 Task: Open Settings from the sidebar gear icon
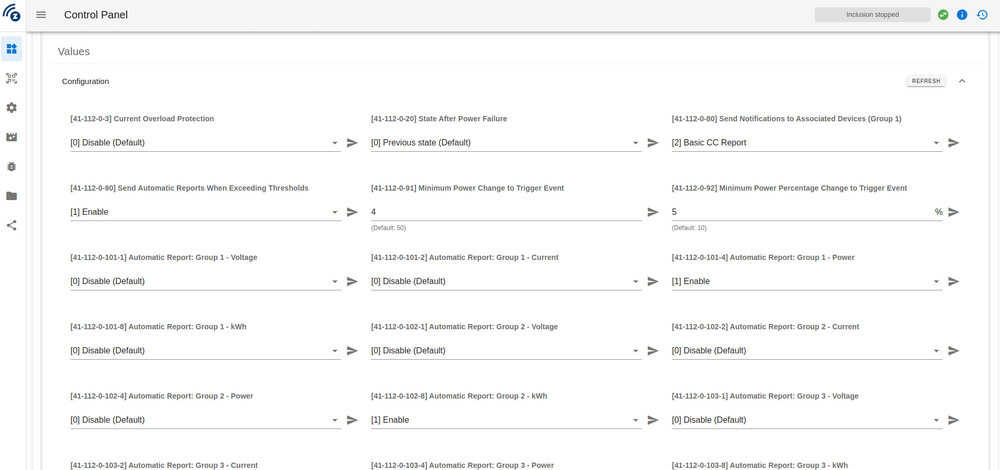click(x=12, y=107)
